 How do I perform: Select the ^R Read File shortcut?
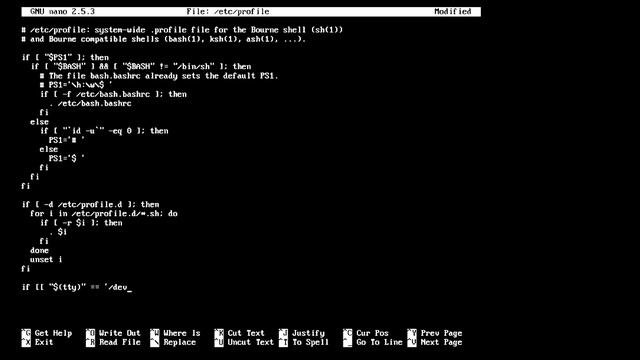coord(113,342)
